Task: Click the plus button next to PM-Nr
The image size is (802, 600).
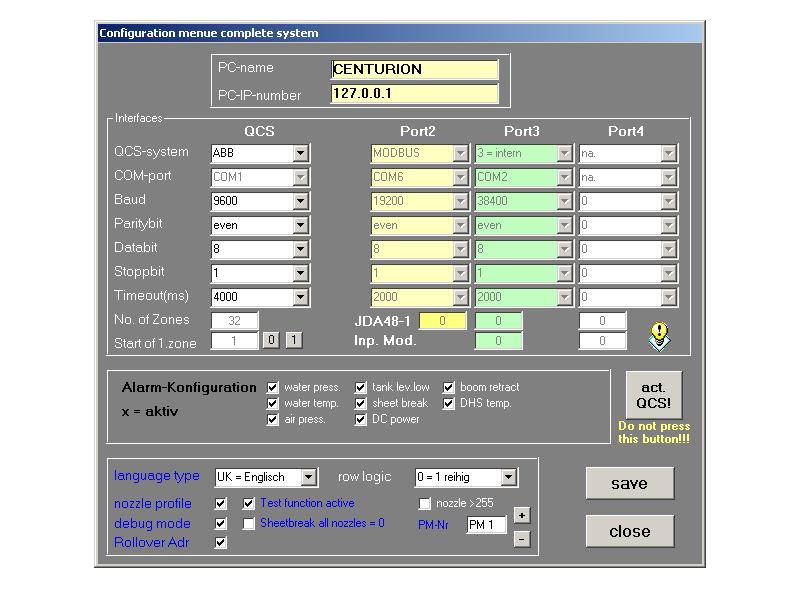Action: 522,516
